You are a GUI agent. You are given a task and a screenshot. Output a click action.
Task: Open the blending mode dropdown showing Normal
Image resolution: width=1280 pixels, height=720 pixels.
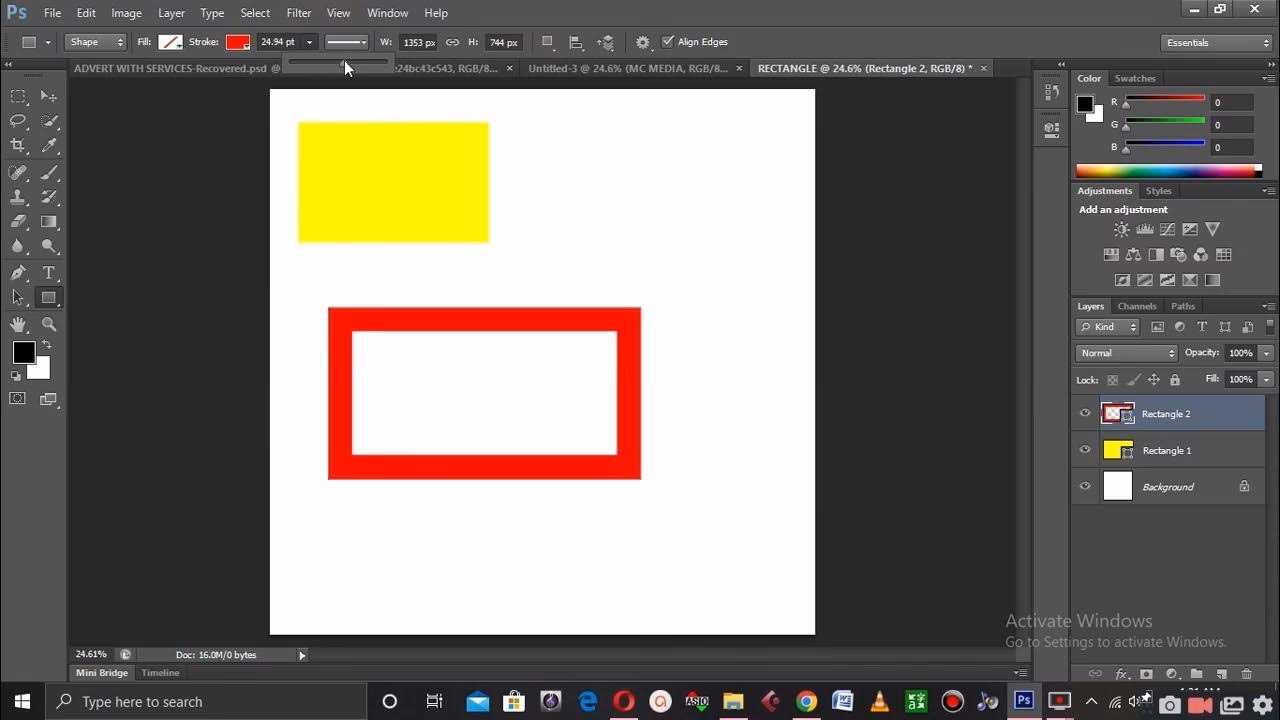(x=1125, y=352)
